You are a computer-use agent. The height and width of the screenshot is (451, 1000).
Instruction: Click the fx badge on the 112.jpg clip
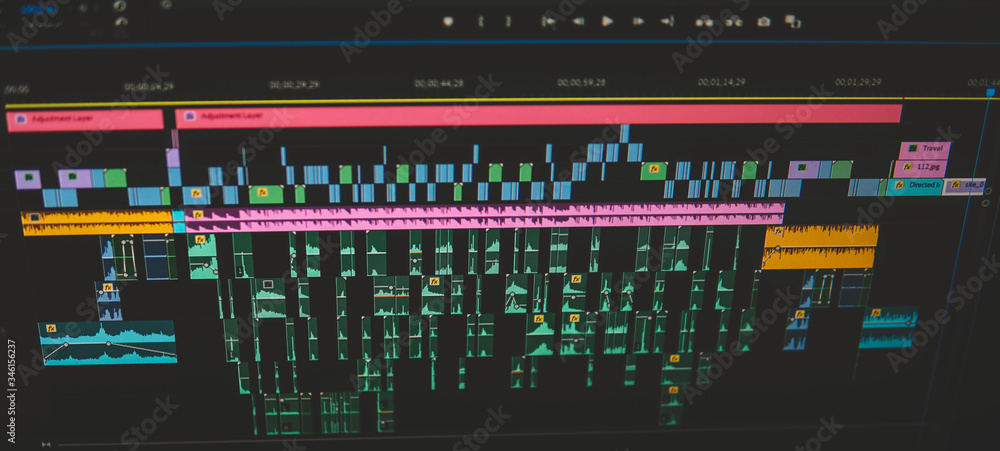(908, 166)
